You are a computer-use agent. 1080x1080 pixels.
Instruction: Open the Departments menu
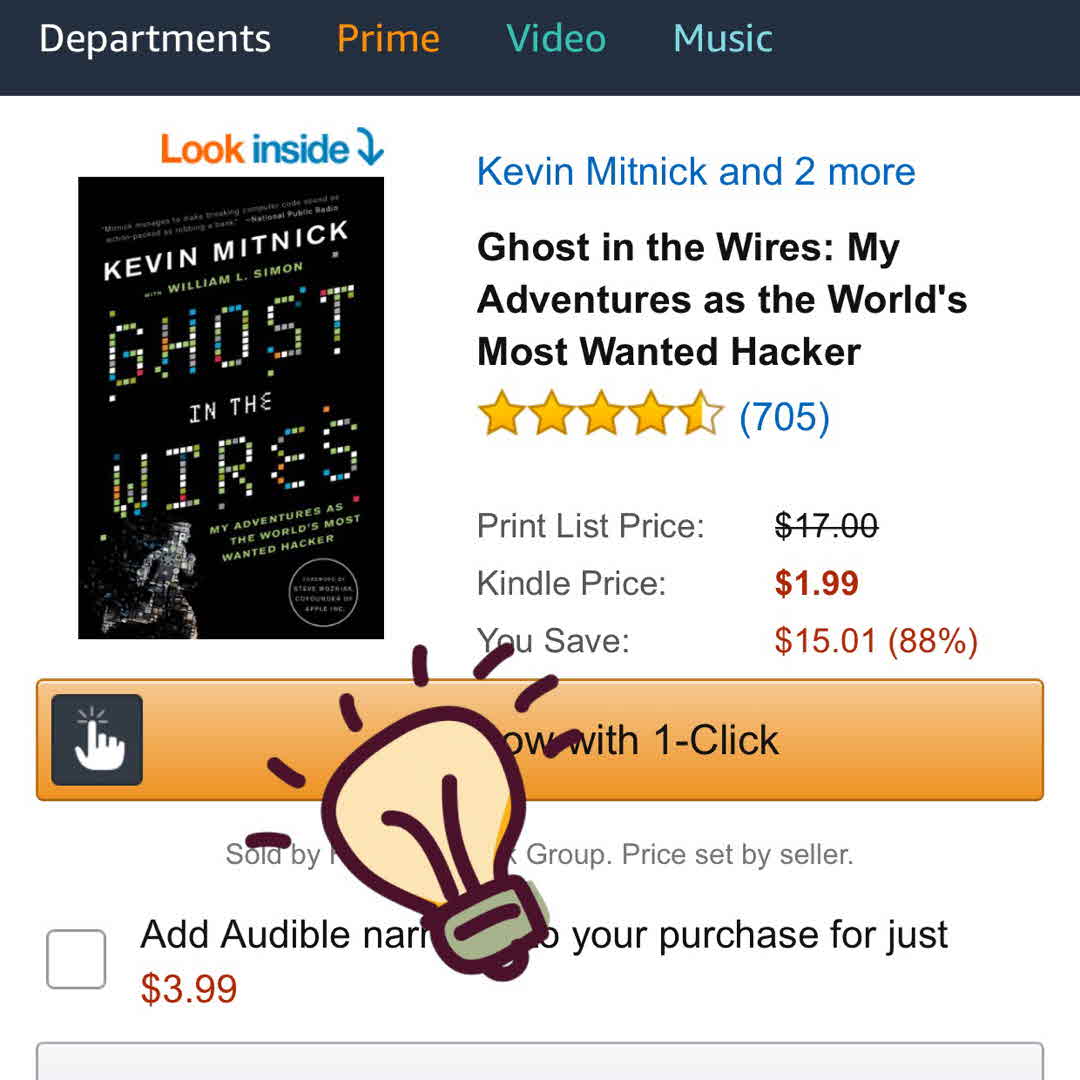155,39
